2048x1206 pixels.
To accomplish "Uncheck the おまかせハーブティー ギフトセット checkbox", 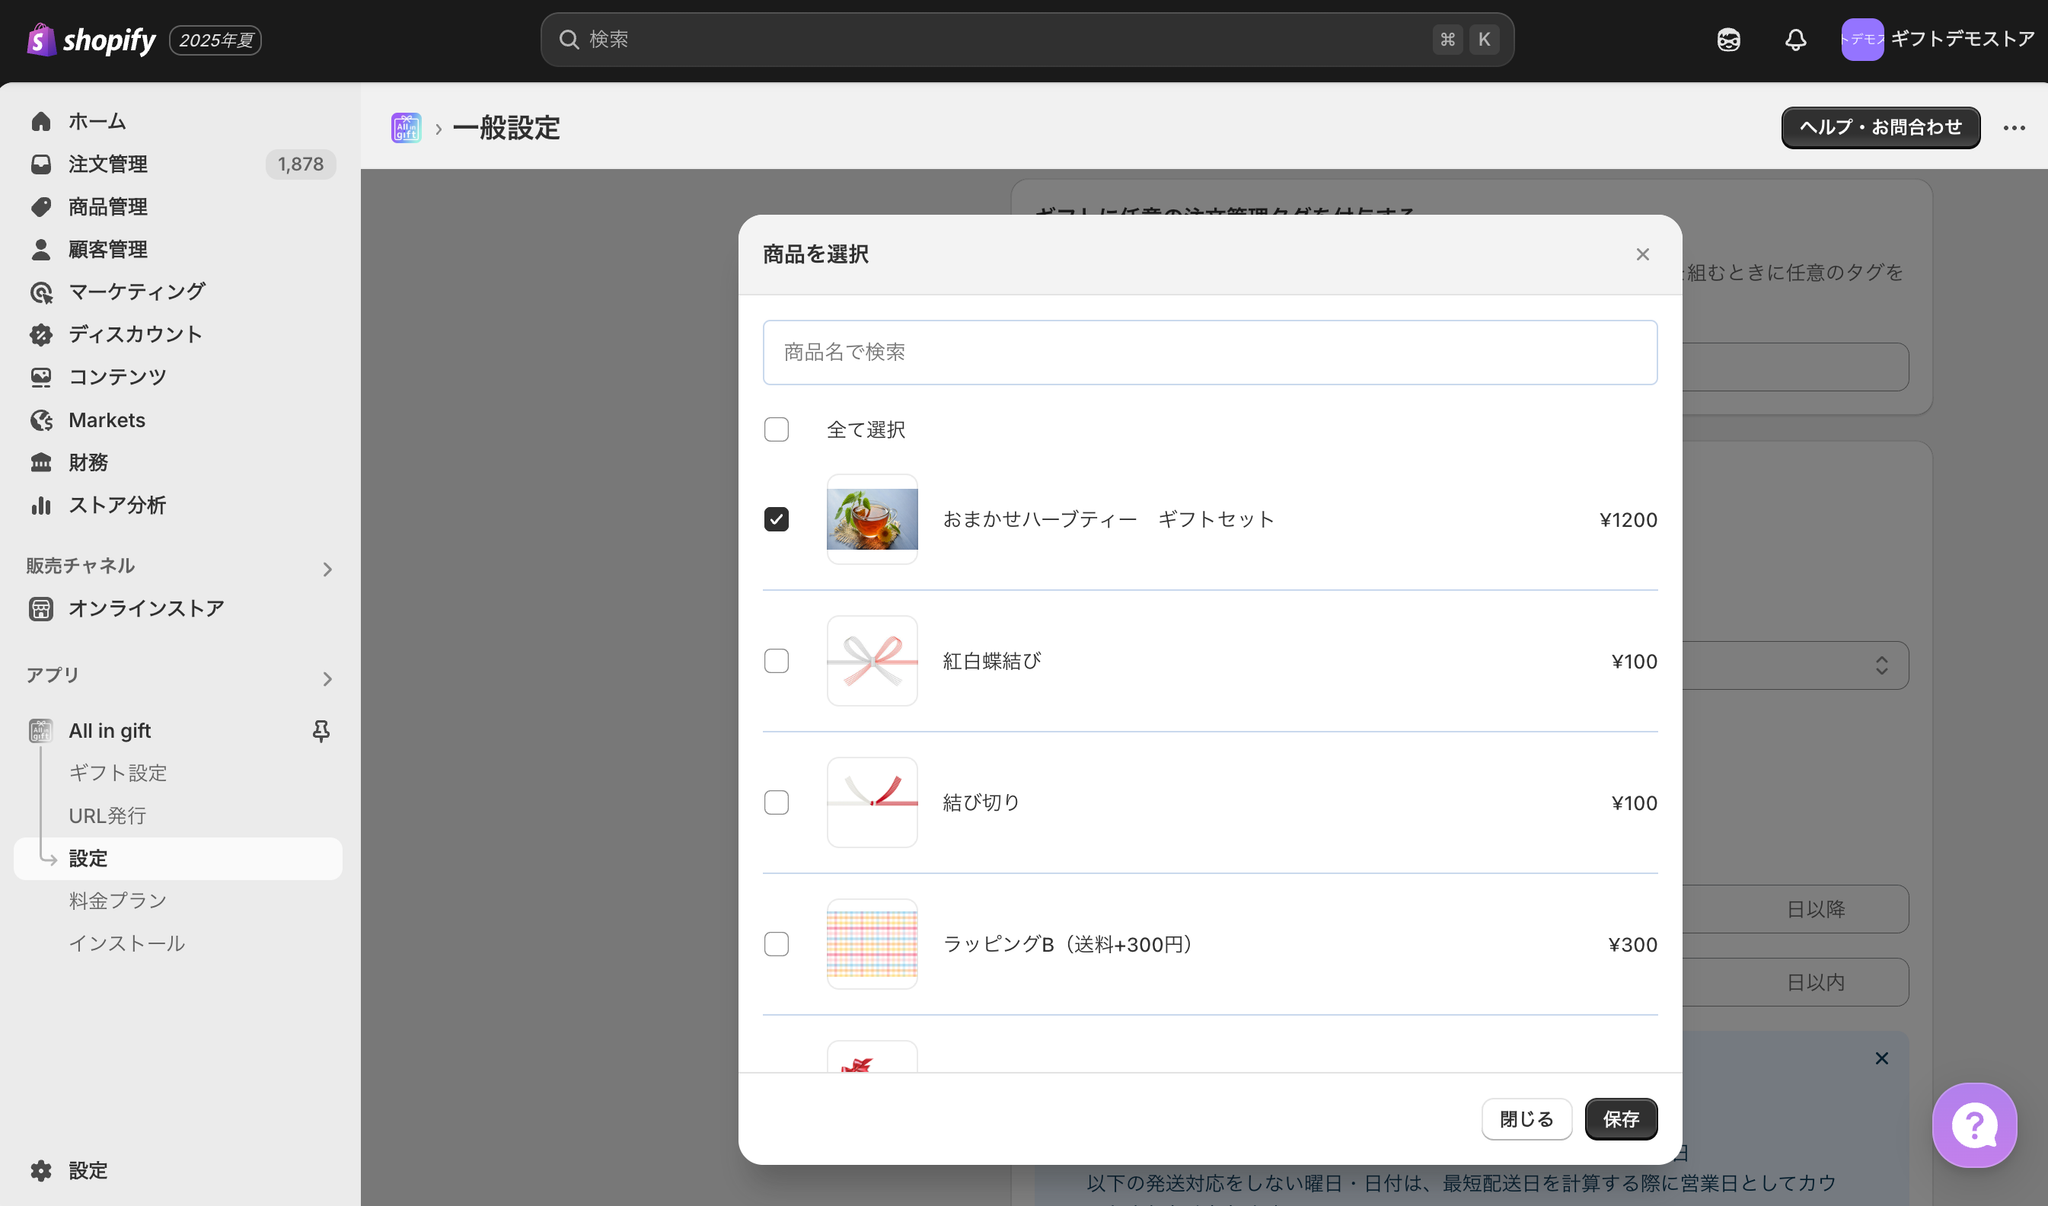I will [x=776, y=519].
